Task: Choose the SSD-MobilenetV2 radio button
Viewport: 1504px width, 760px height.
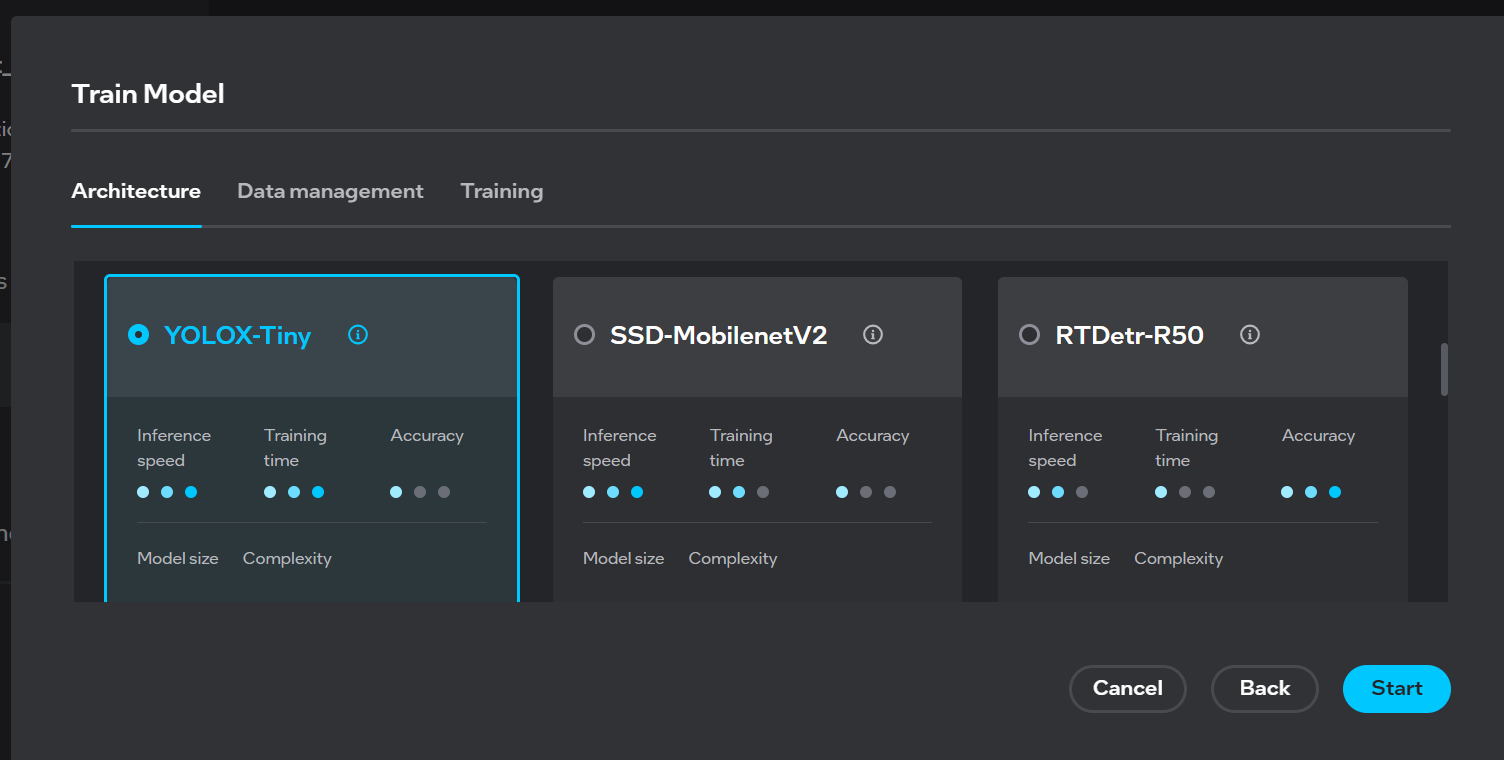Action: (584, 335)
